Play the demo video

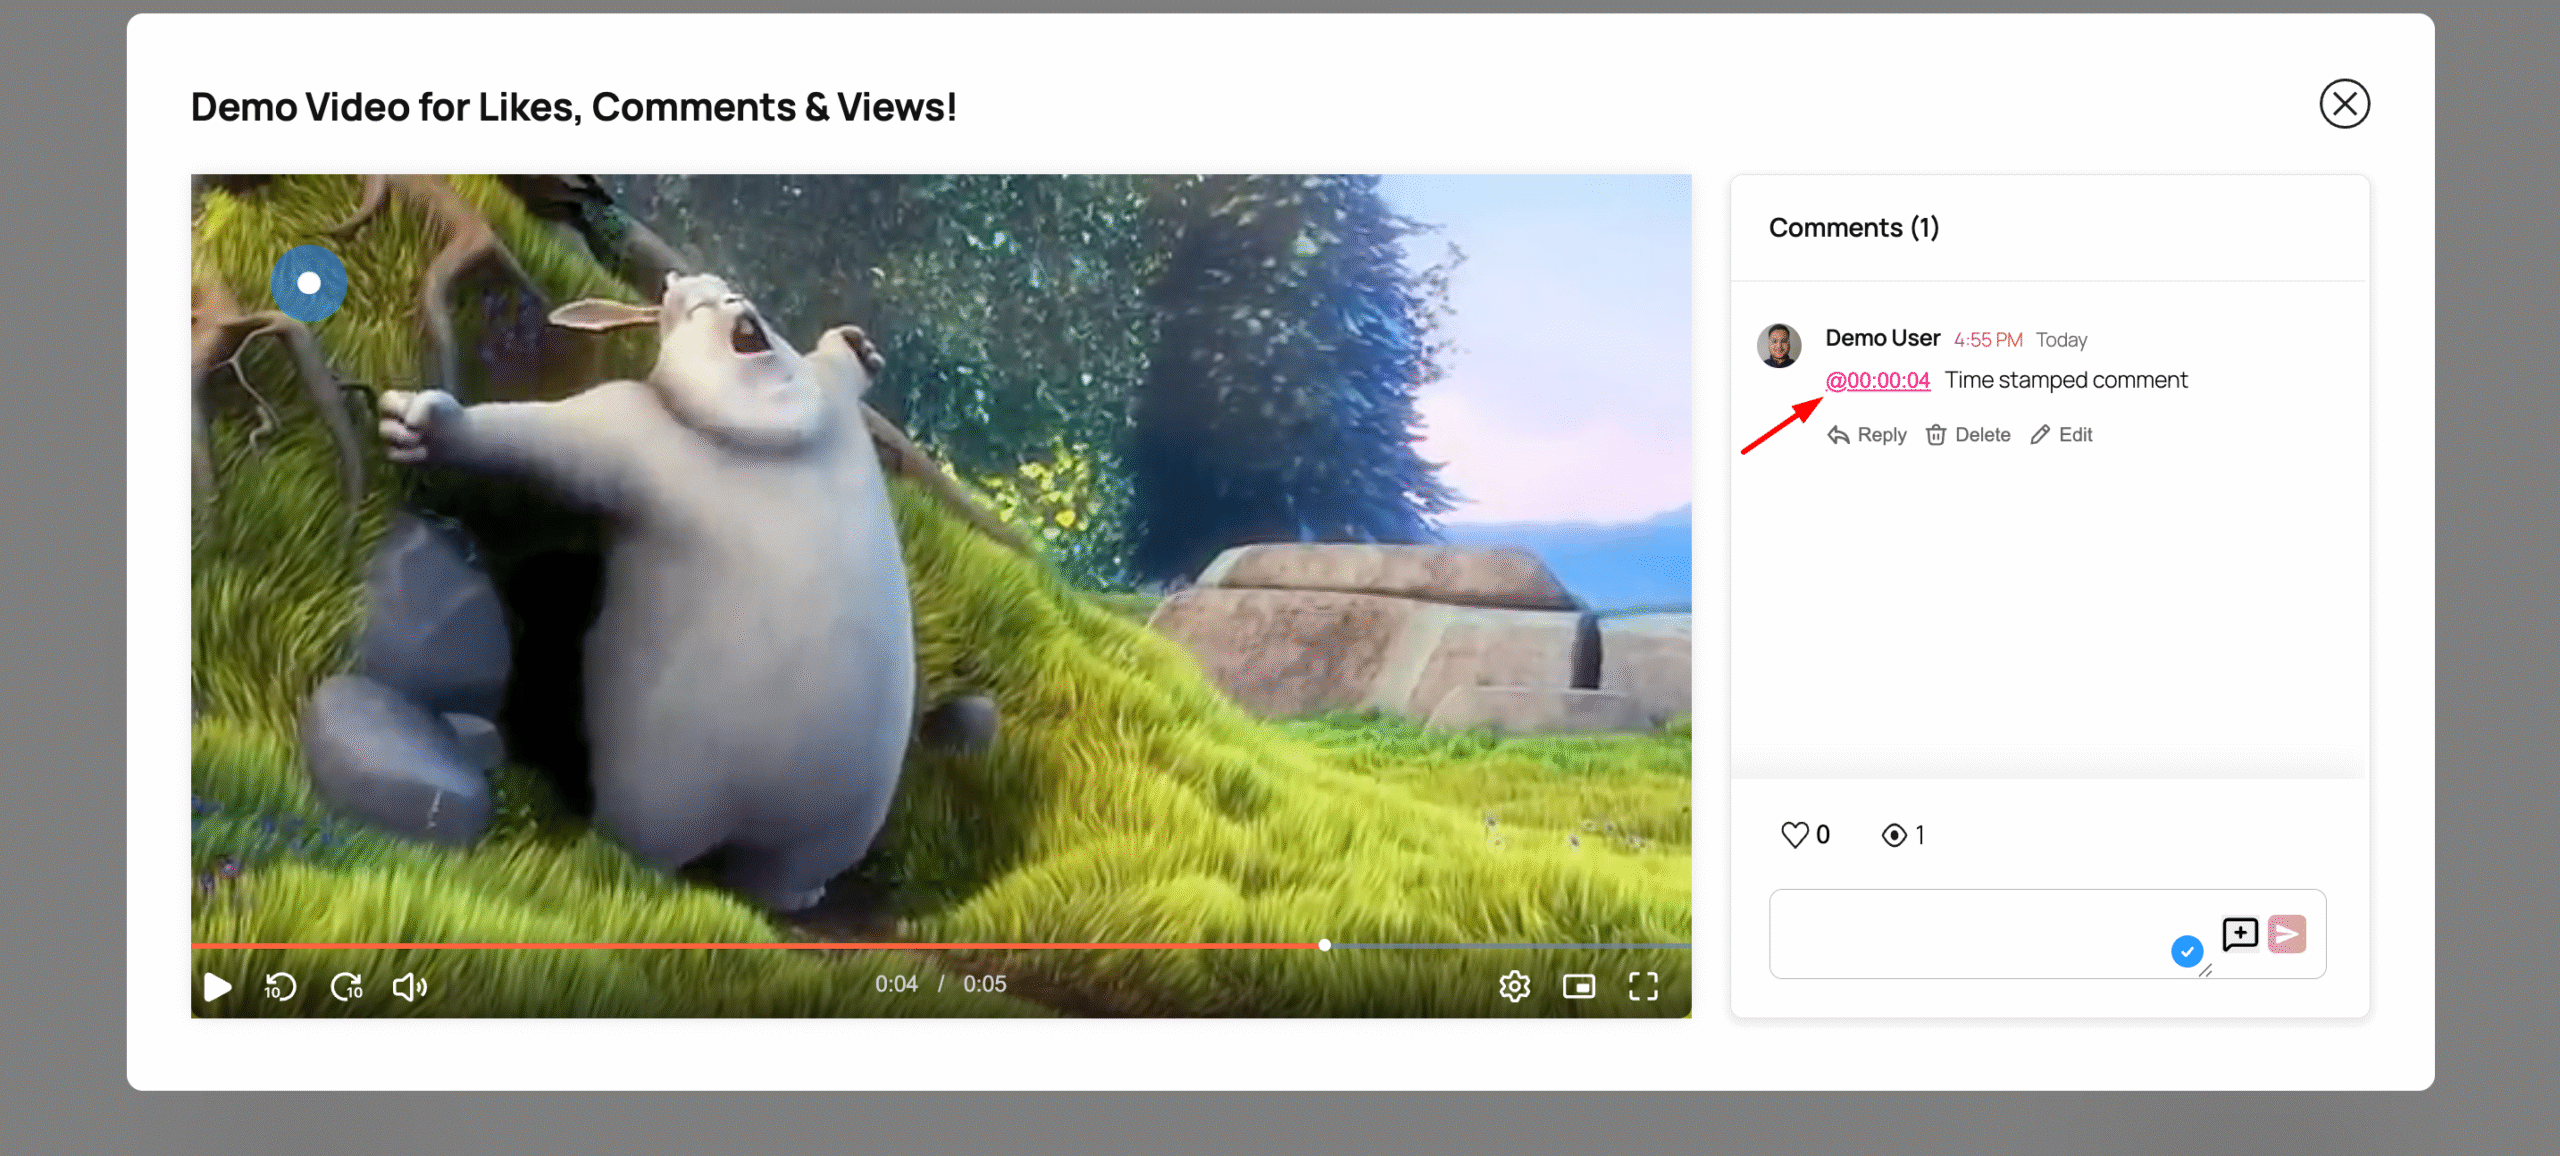coord(217,987)
